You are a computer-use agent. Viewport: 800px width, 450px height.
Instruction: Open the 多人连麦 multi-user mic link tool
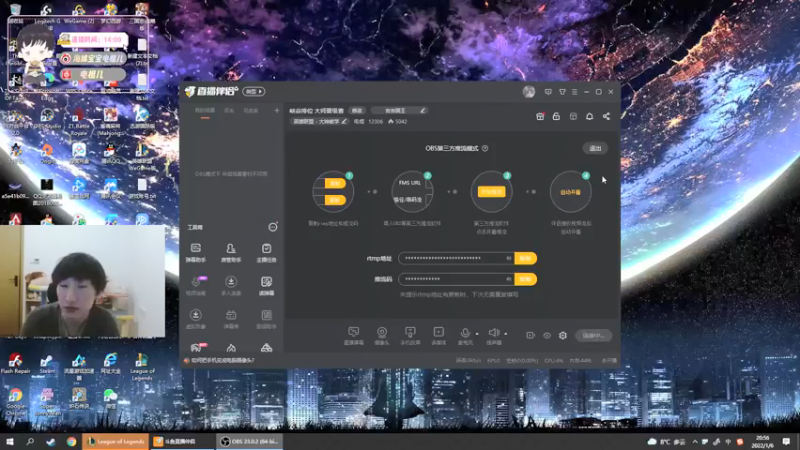pyautogui.click(x=231, y=286)
